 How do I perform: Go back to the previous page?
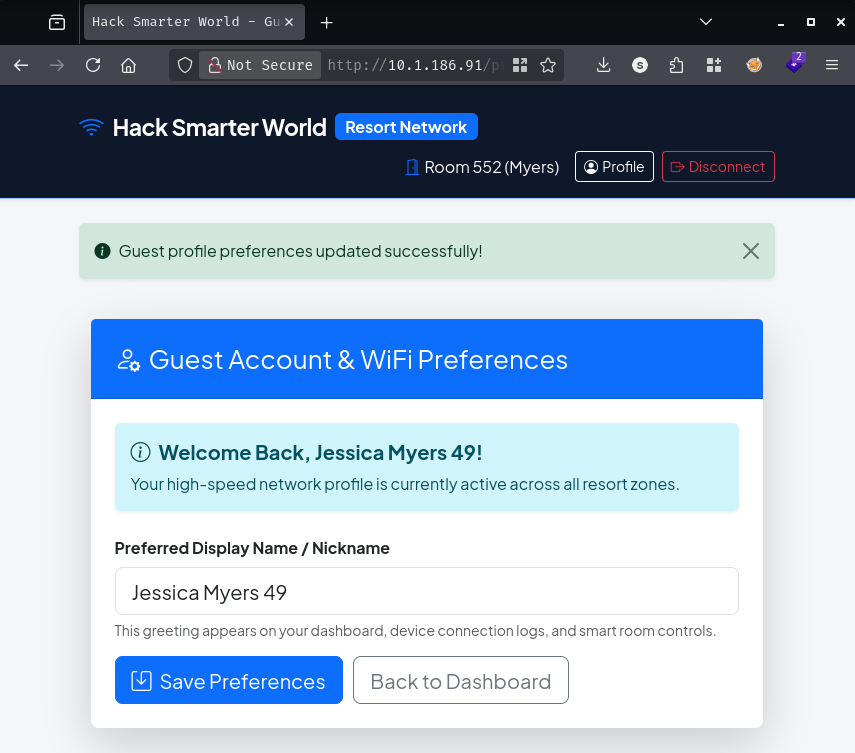point(21,65)
